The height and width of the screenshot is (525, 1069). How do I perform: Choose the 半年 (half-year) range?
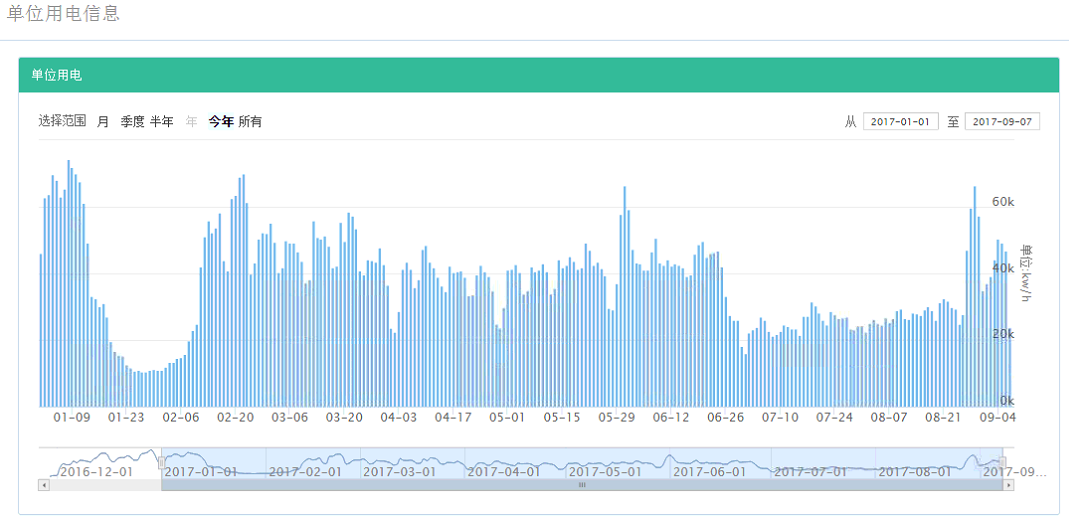161,122
